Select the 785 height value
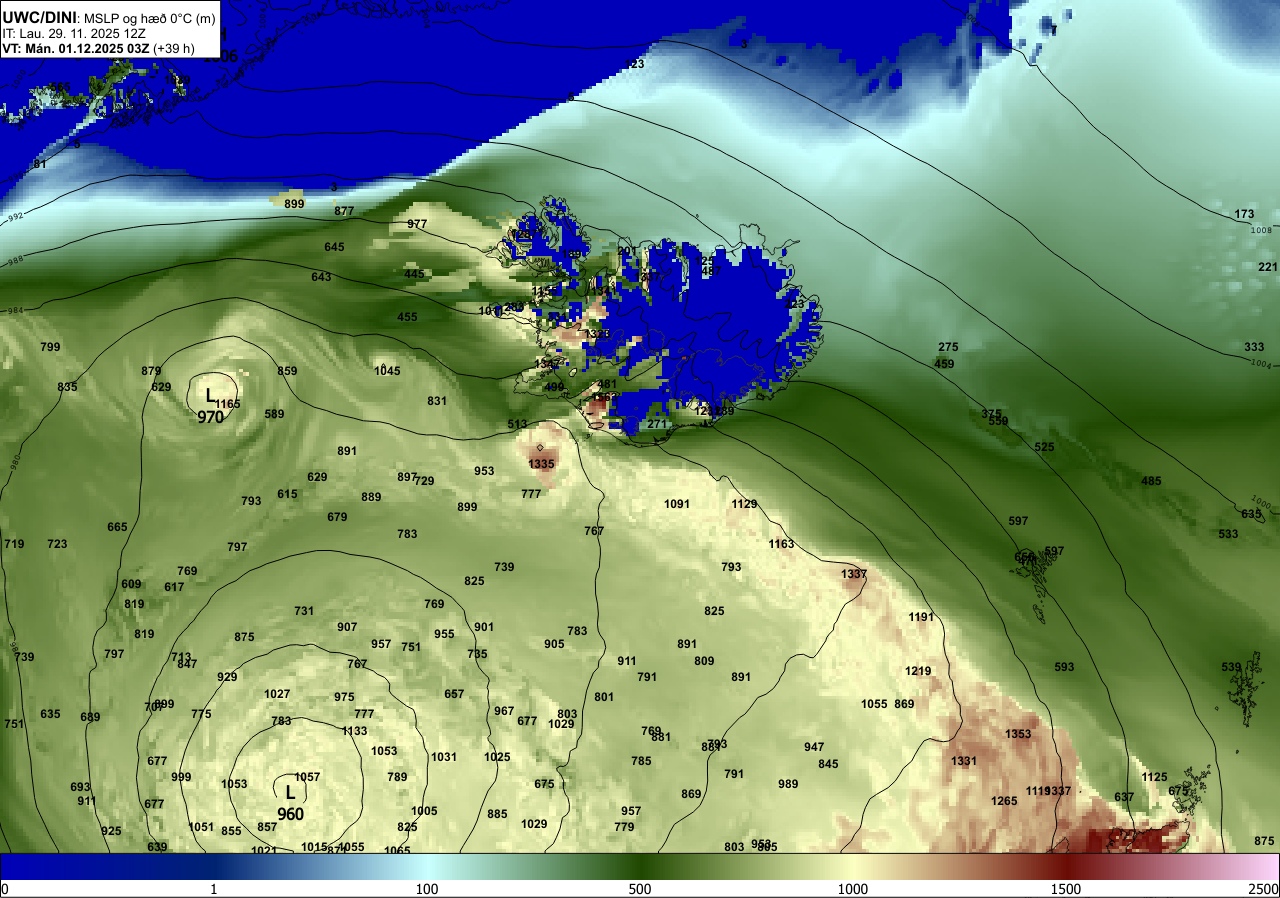The width and height of the screenshot is (1280, 898). click(641, 761)
